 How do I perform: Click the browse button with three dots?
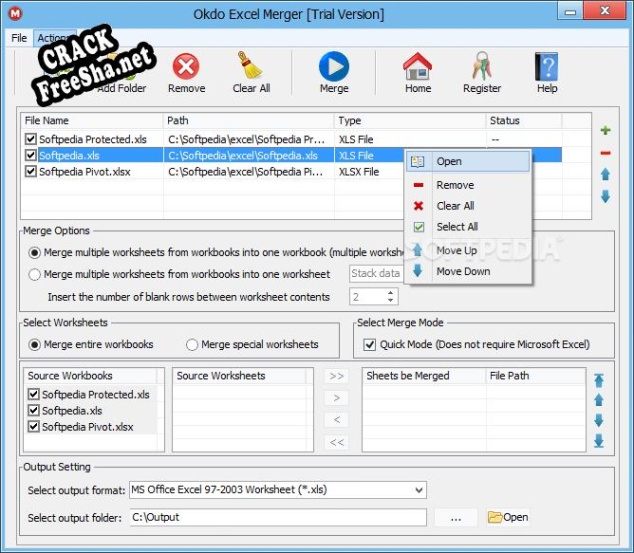pos(456,517)
